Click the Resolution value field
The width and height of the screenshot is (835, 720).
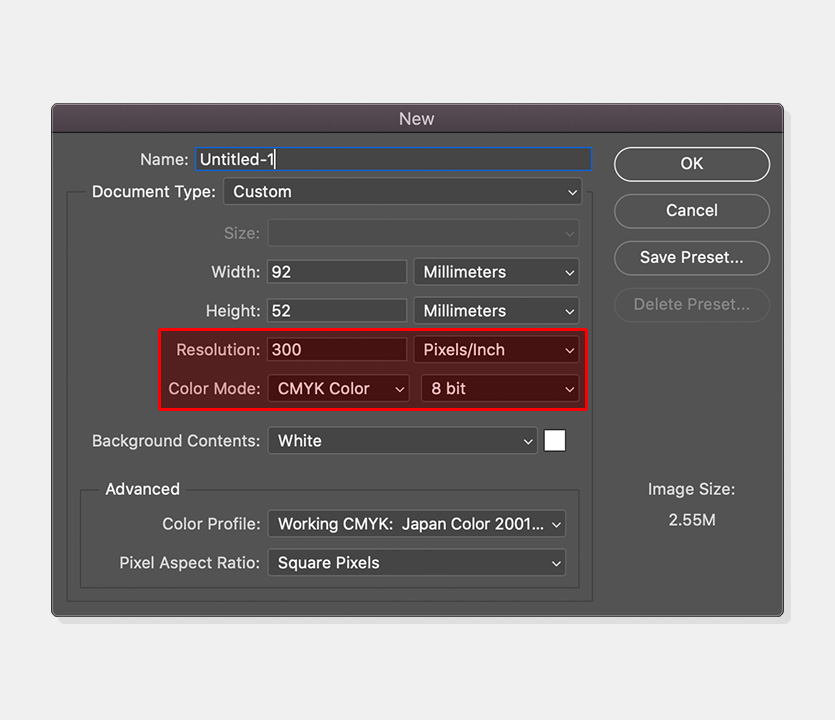pyautogui.click(x=337, y=350)
